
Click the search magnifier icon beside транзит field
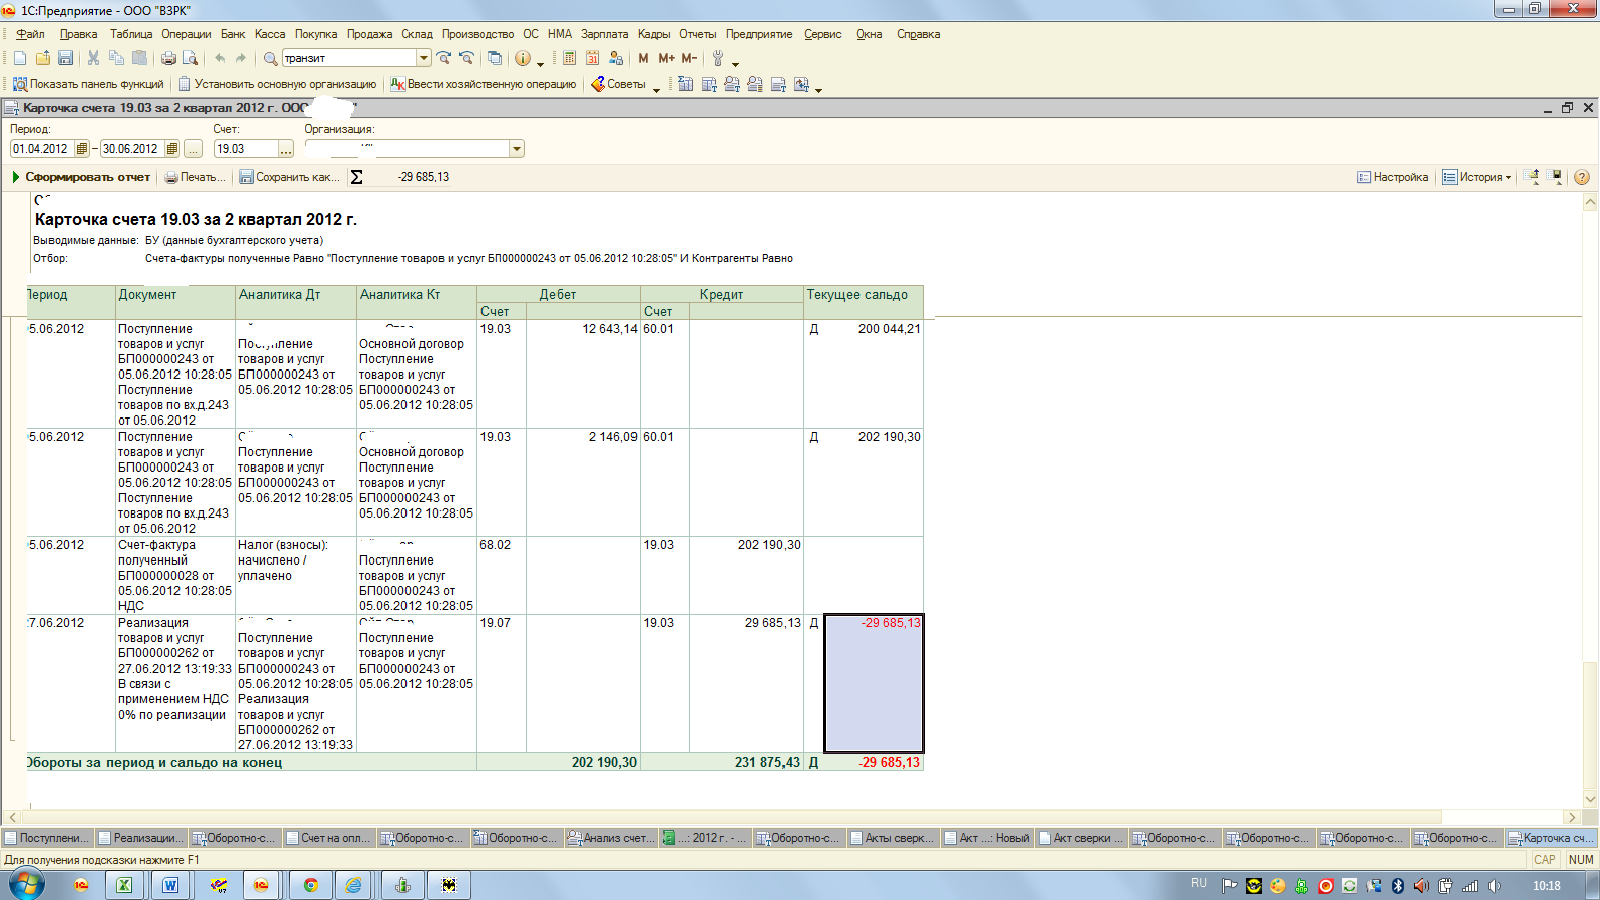click(x=270, y=59)
